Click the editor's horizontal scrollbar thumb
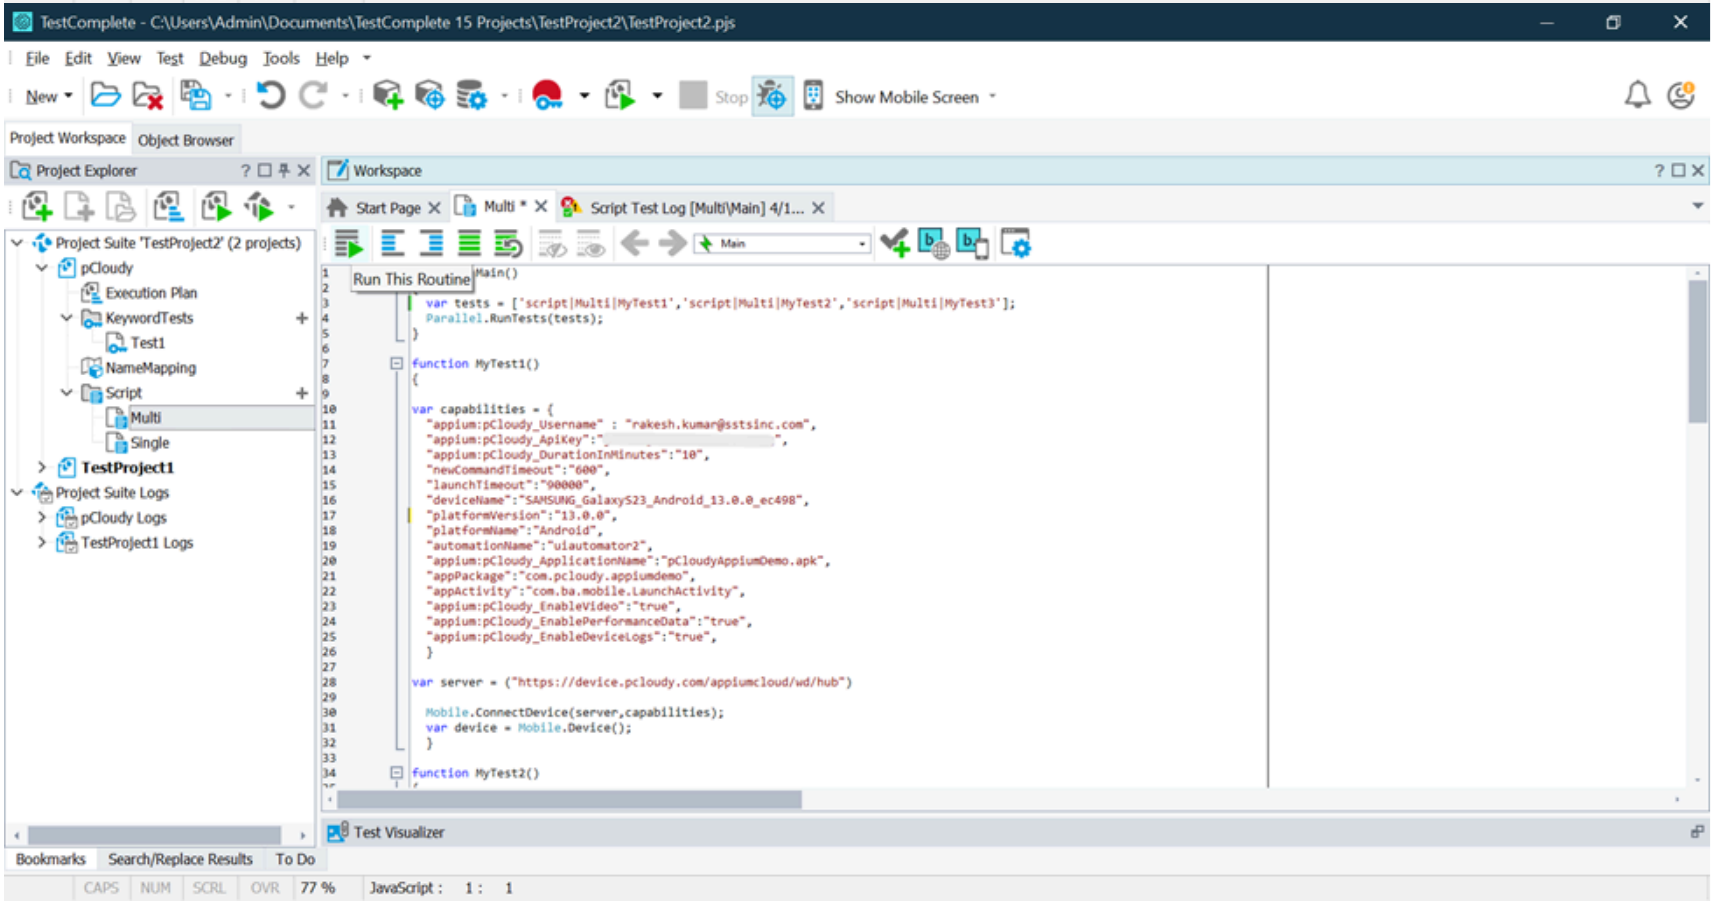The image size is (1712, 905). [x=568, y=800]
